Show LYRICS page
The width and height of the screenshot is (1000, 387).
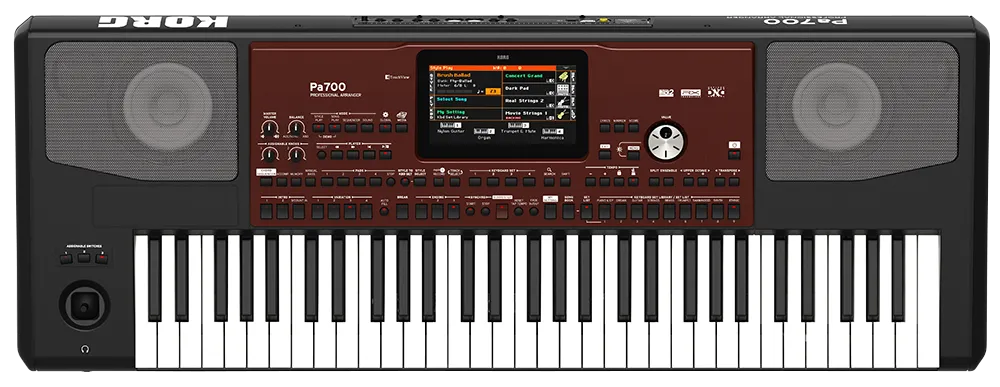pos(605,128)
